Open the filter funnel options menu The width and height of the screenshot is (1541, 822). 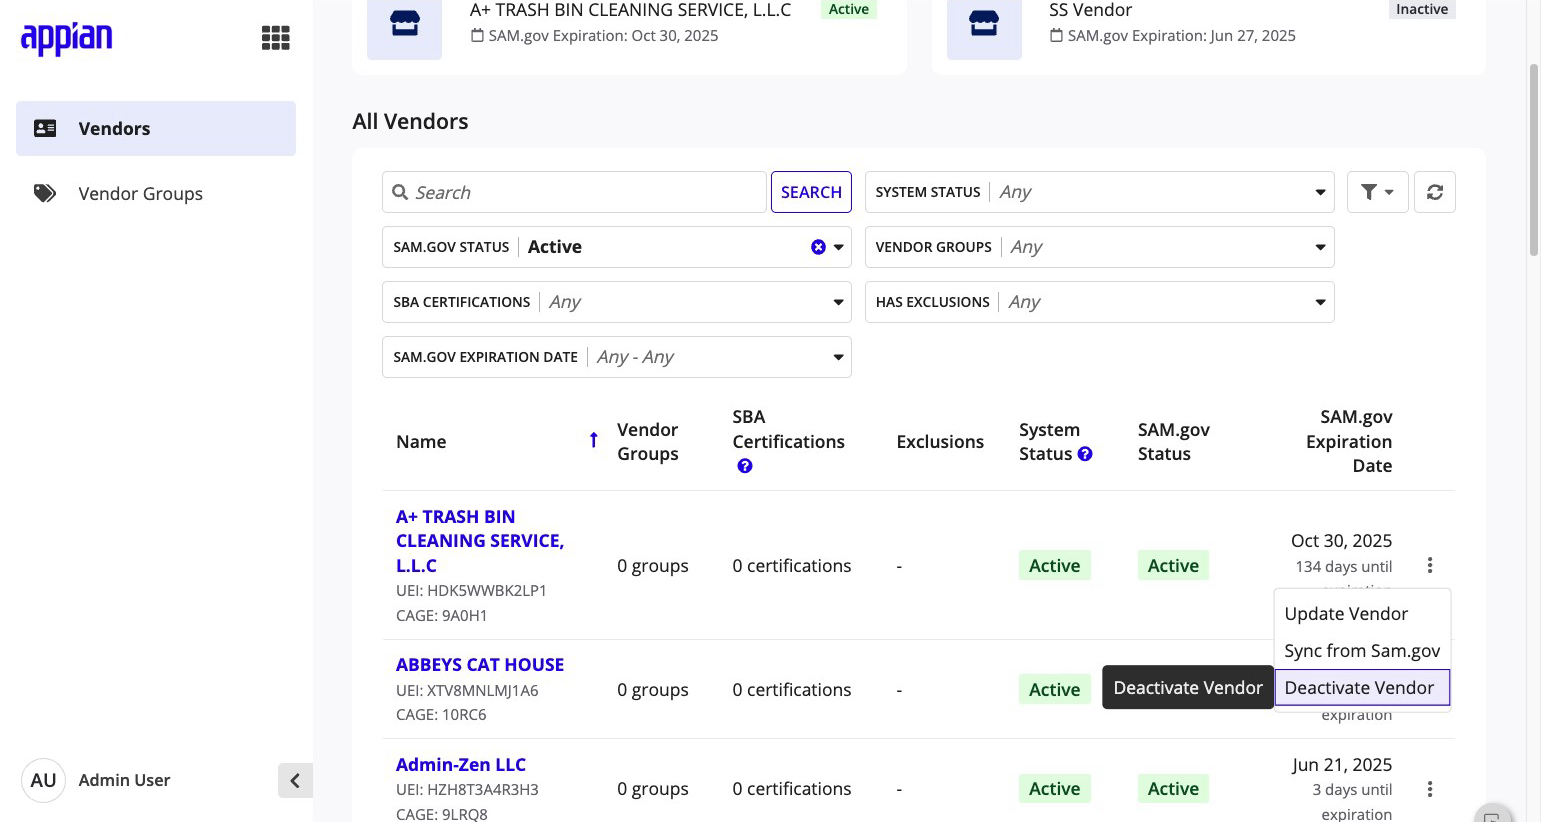coord(1377,192)
